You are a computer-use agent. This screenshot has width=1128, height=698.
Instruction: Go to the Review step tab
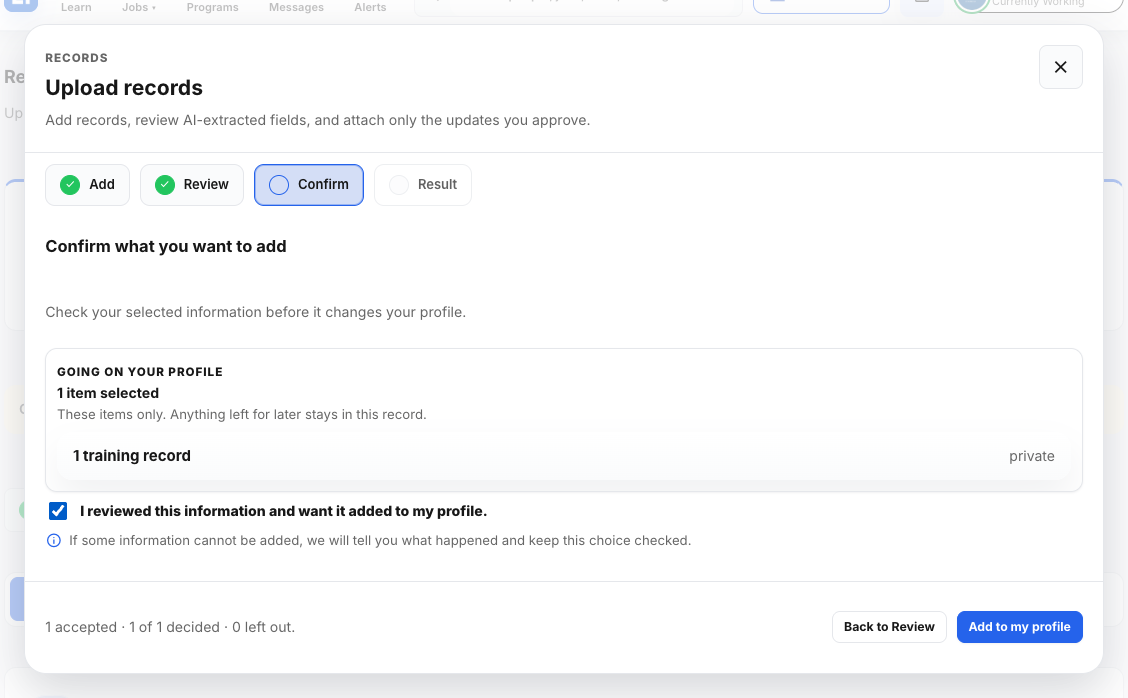tap(191, 185)
